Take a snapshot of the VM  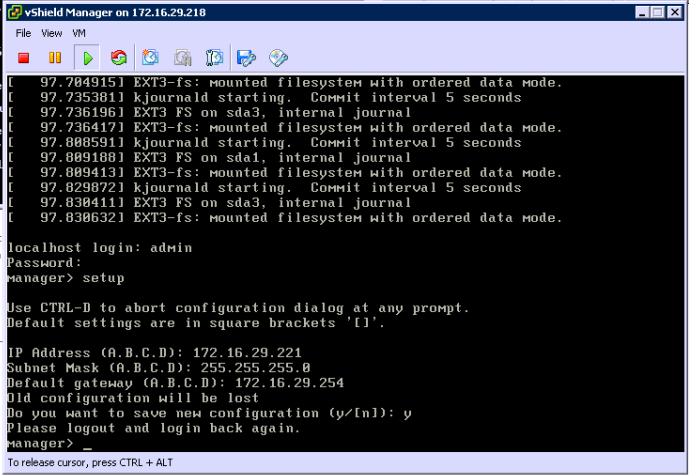[x=151, y=57]
